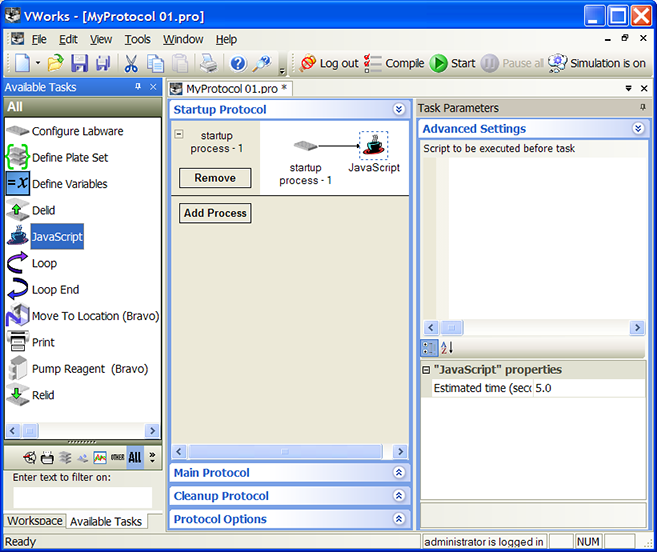Switch to the Workspace tab
This screenshot has height=552, width=657.
click(35, 521)
